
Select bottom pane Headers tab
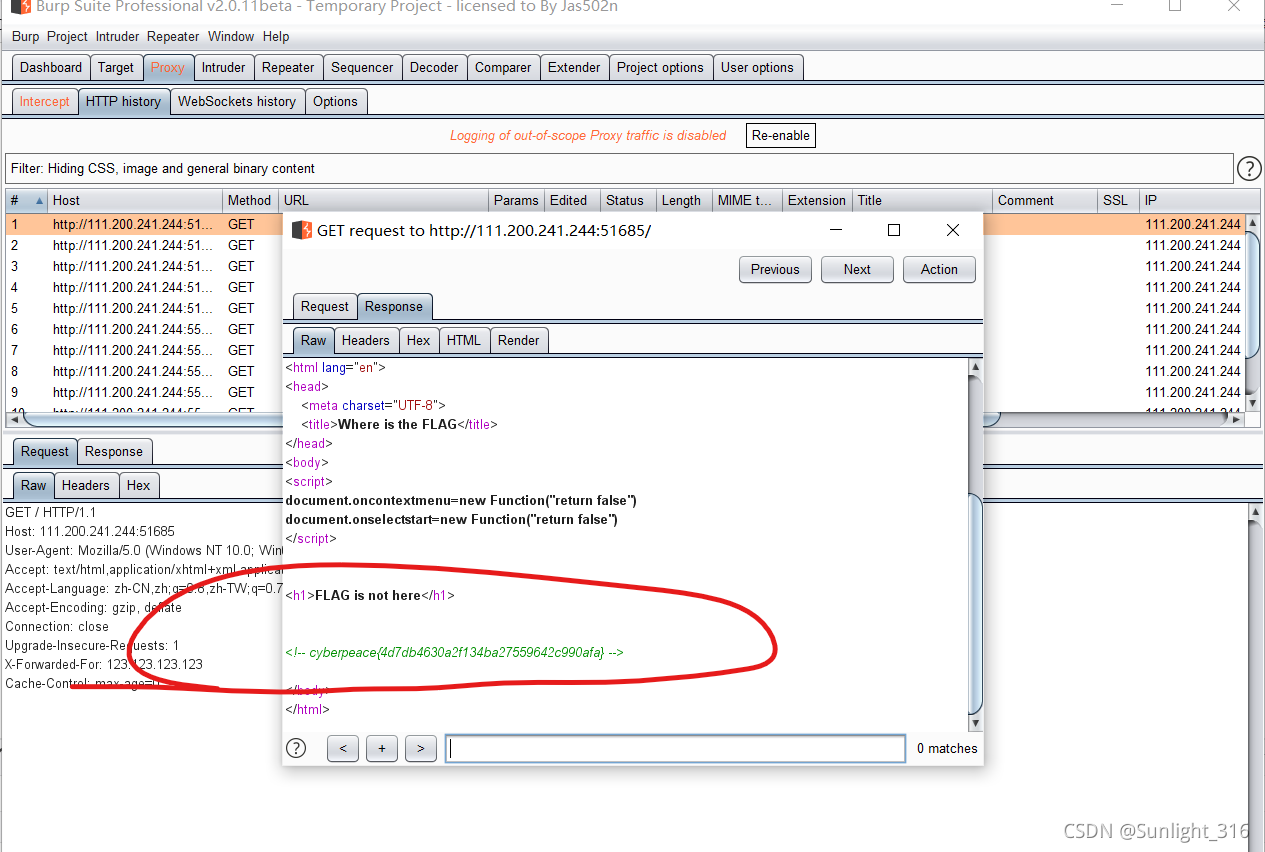pos(86,485)
